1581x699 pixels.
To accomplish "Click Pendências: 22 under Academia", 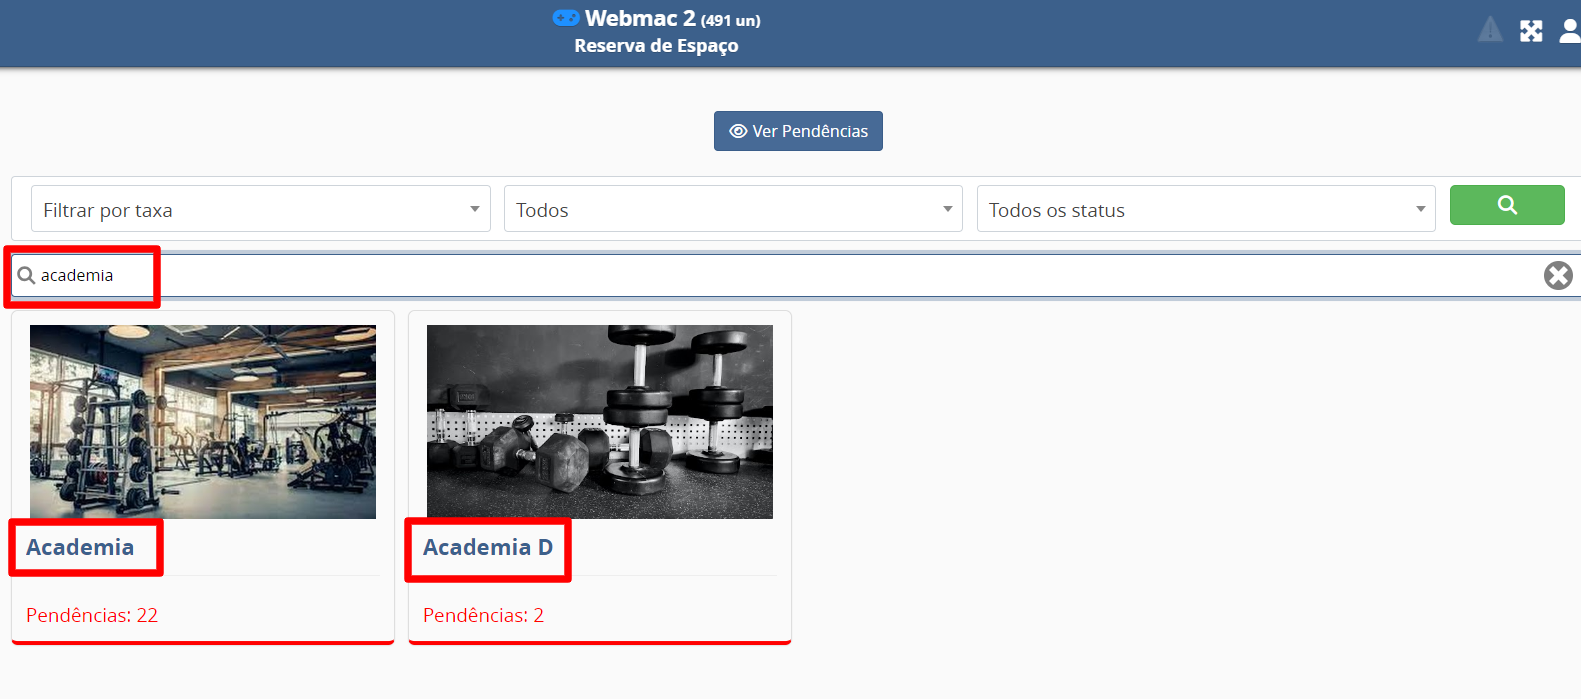I will tap(92, 615).
